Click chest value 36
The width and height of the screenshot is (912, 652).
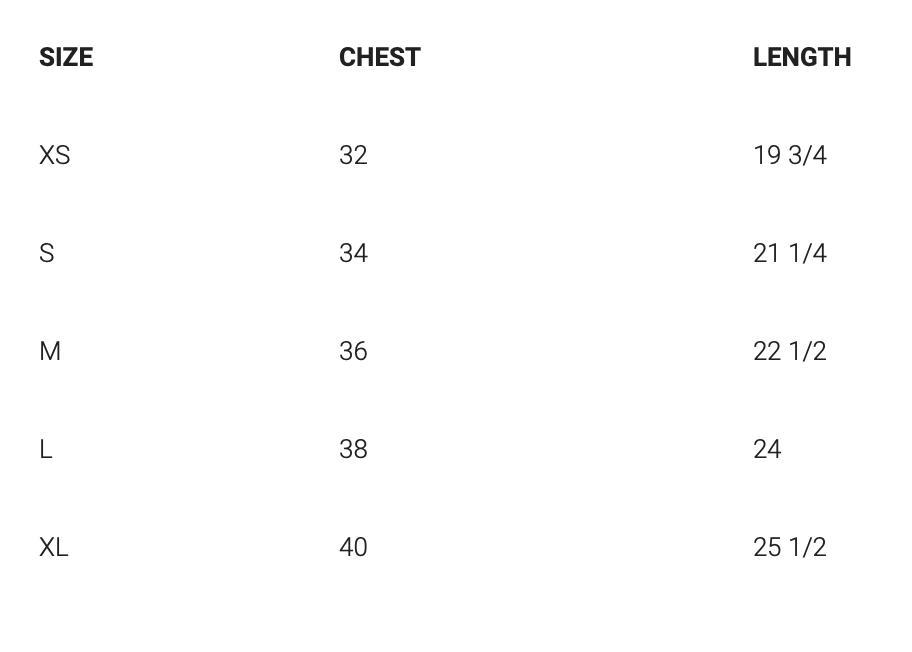point(353,352)
